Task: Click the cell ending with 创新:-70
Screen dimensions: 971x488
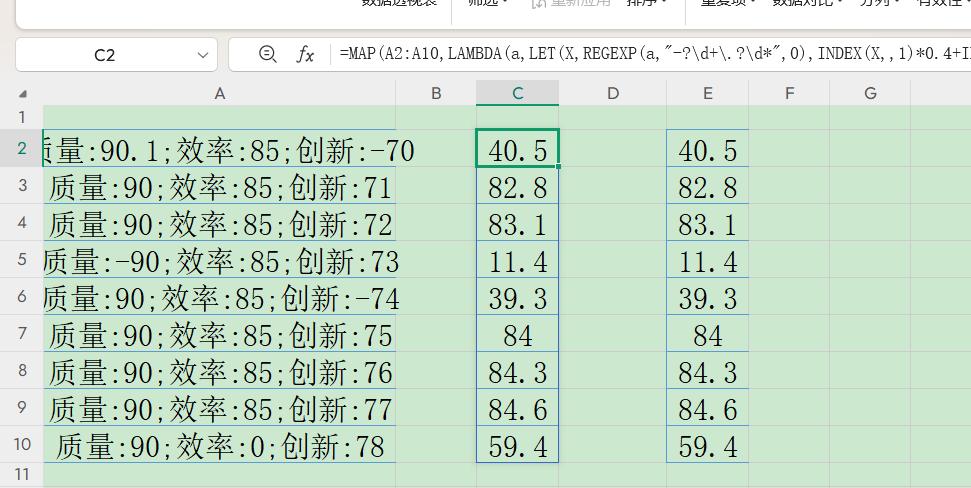Action: [x=219, y=149]
